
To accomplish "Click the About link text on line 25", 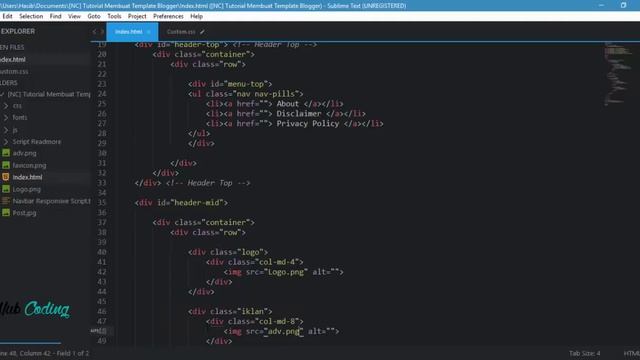I will click(288, 104).
